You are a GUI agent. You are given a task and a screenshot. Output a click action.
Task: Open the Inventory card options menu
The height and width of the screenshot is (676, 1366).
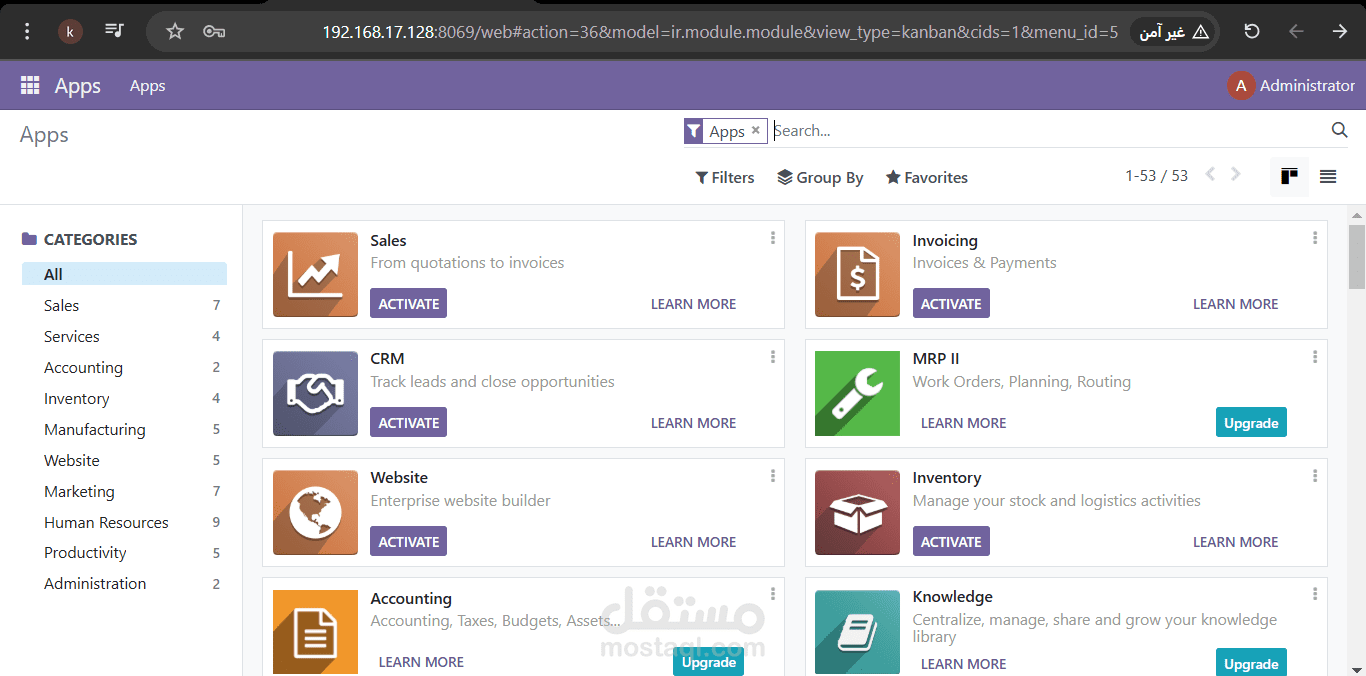click(x=1315, y=476)
